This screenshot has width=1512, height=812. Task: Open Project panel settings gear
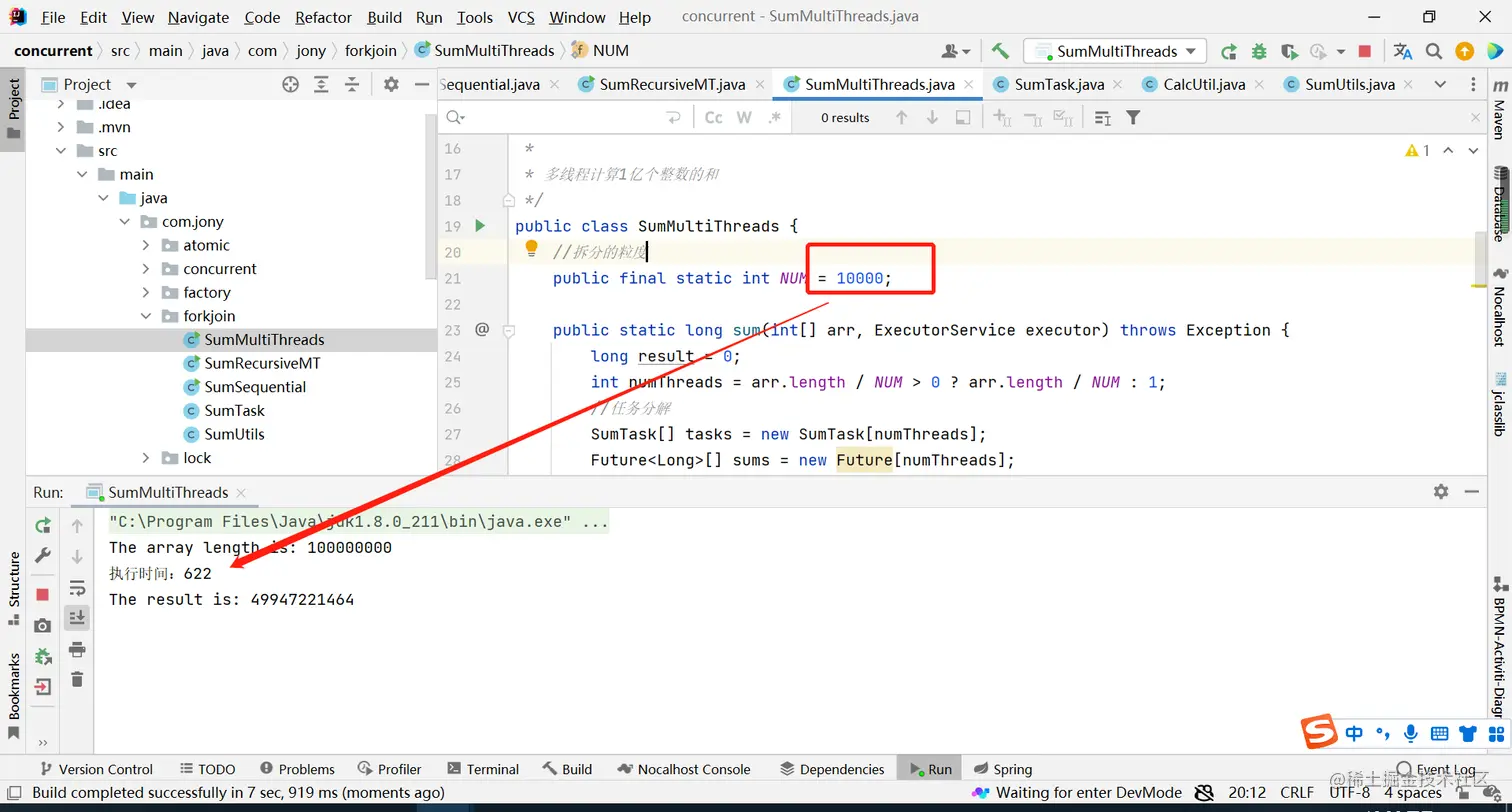391,85
